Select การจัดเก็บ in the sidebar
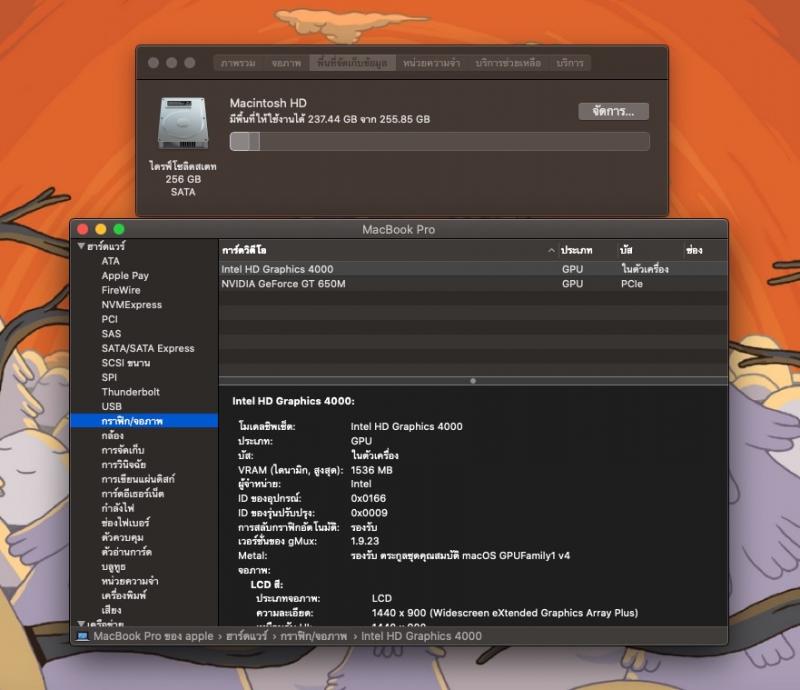 click(123, 450)
